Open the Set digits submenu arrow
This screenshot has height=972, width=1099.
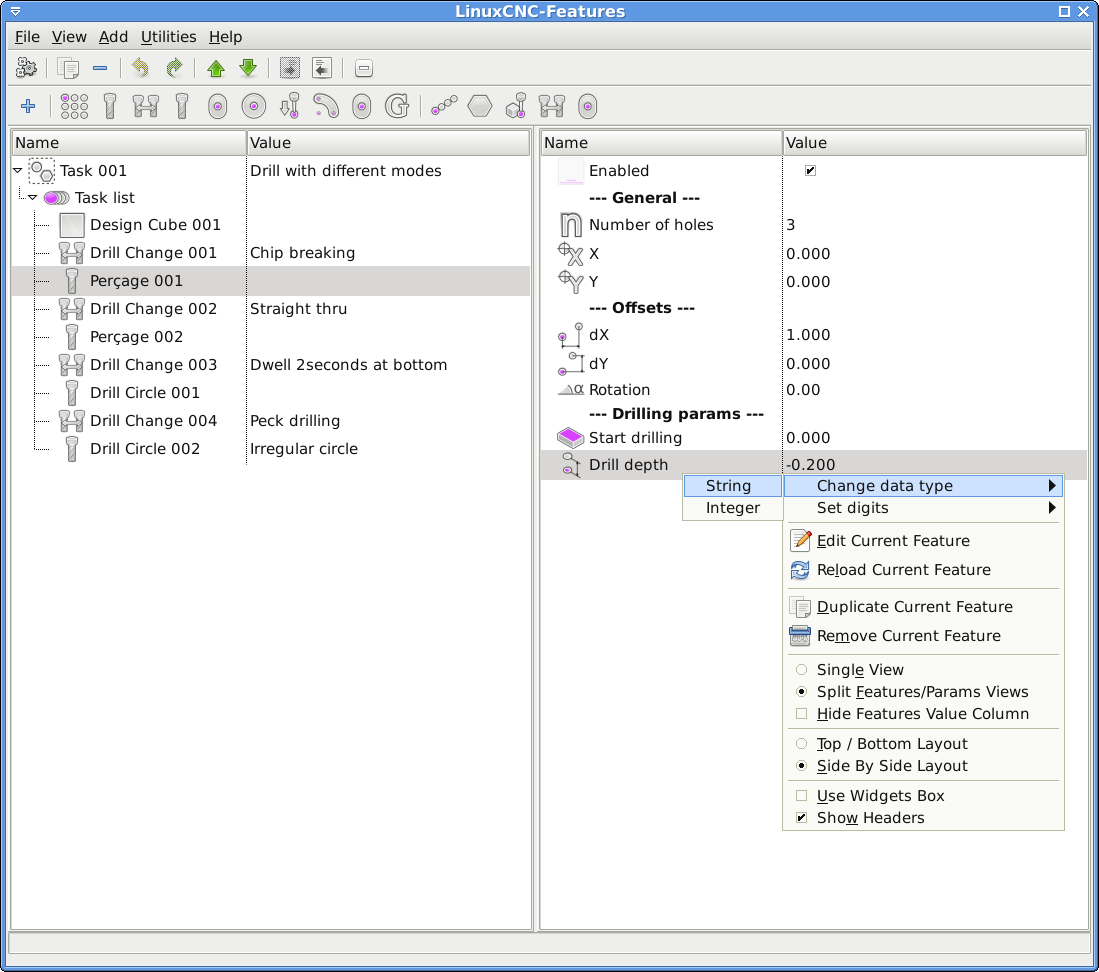tap(1052, 508)
